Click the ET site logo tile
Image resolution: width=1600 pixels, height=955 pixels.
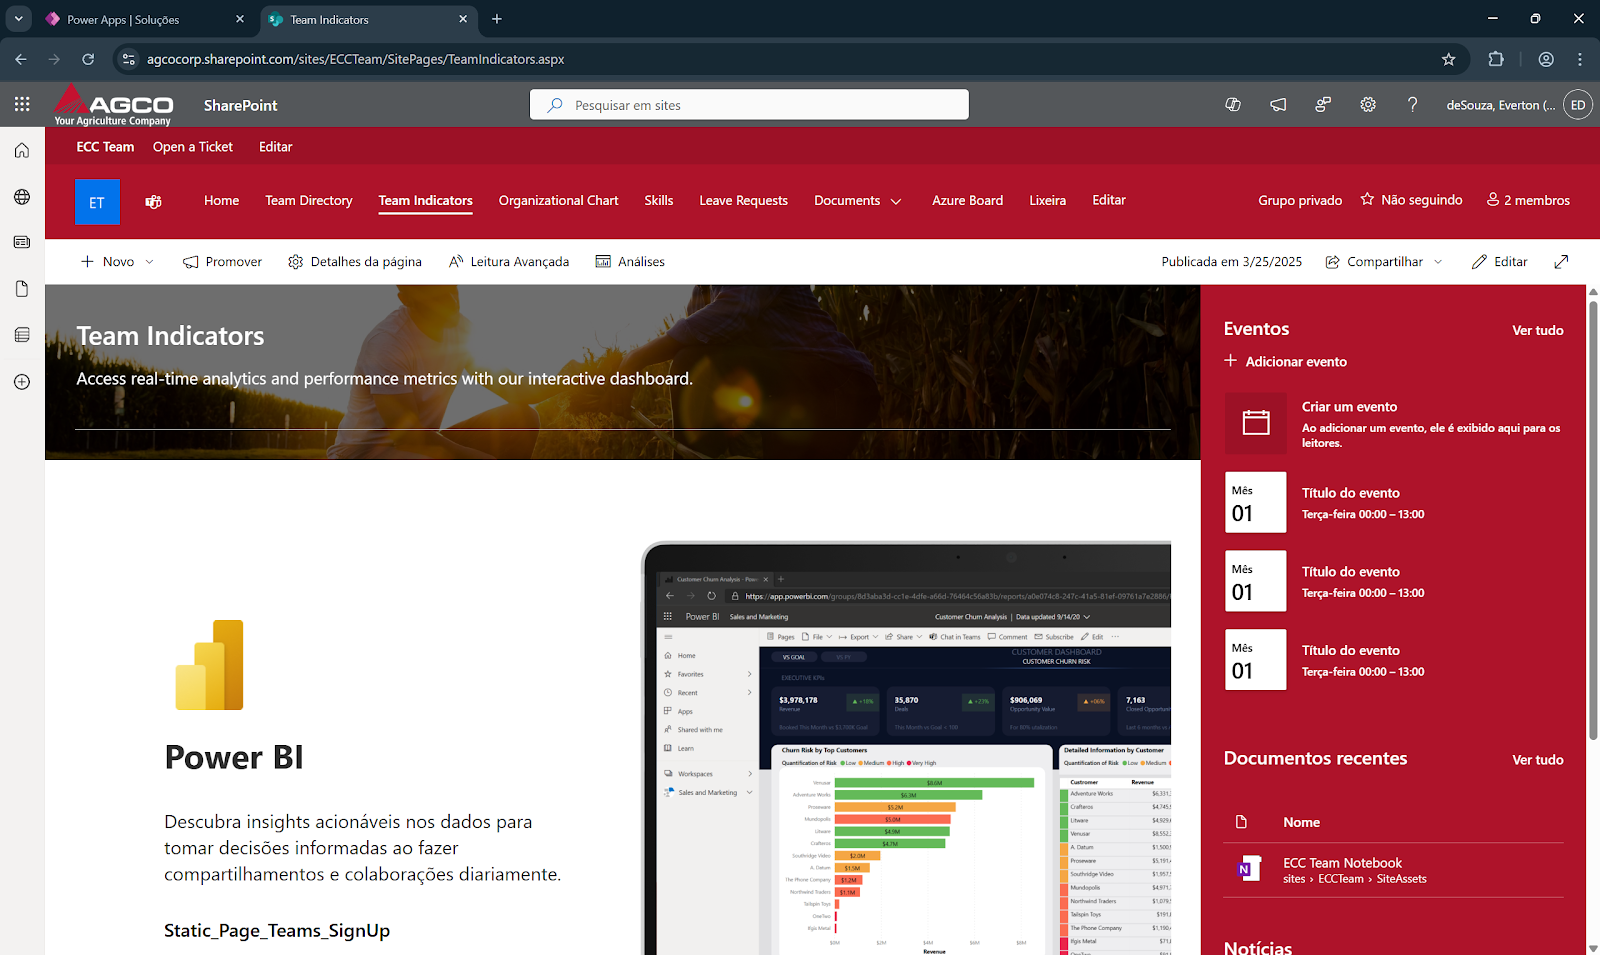click(x=97, y=202)
